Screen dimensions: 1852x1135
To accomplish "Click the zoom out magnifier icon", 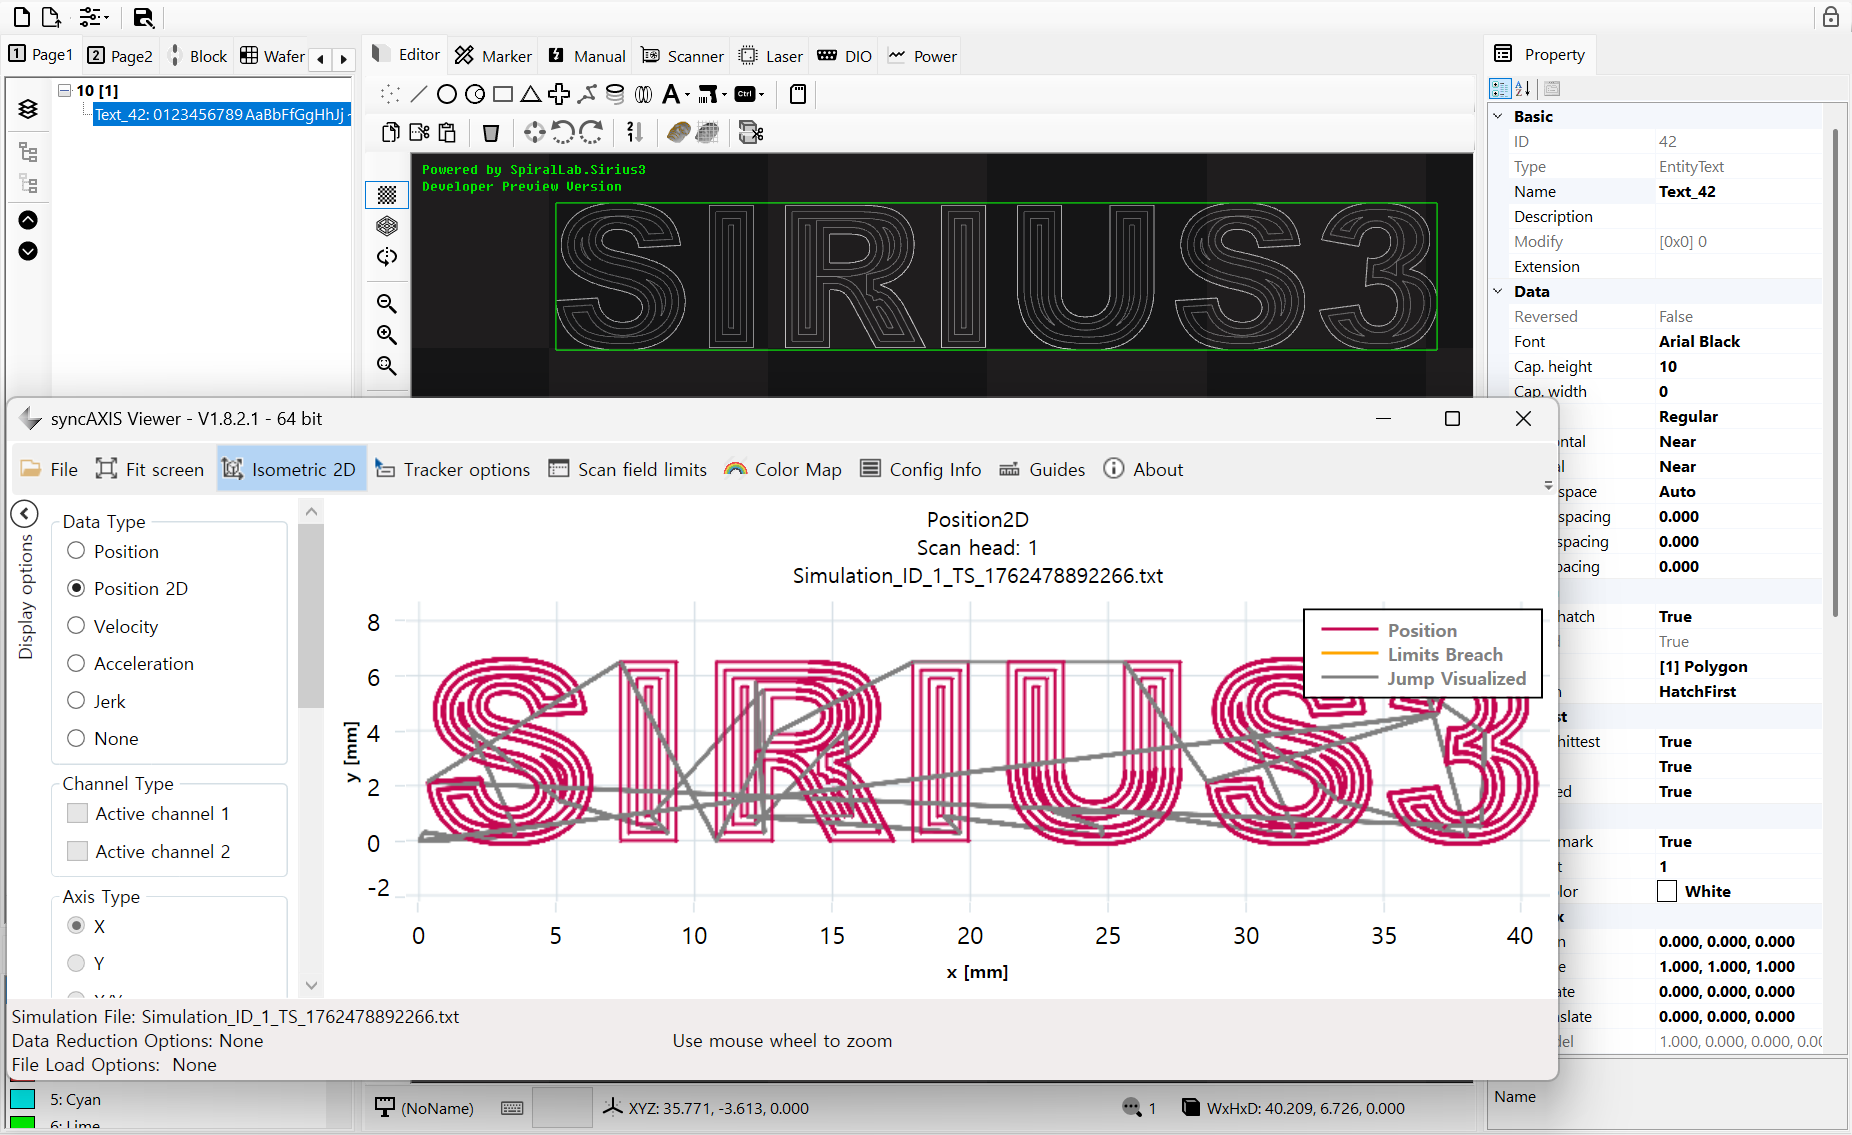I will 387,303.
